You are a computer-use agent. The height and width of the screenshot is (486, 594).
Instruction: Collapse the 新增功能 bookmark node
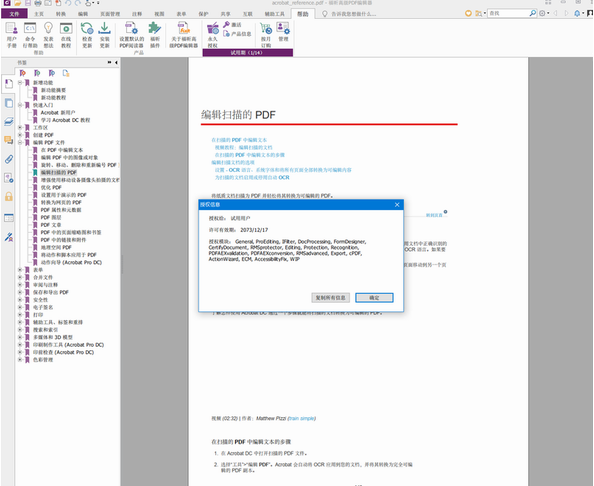[20, 83]
